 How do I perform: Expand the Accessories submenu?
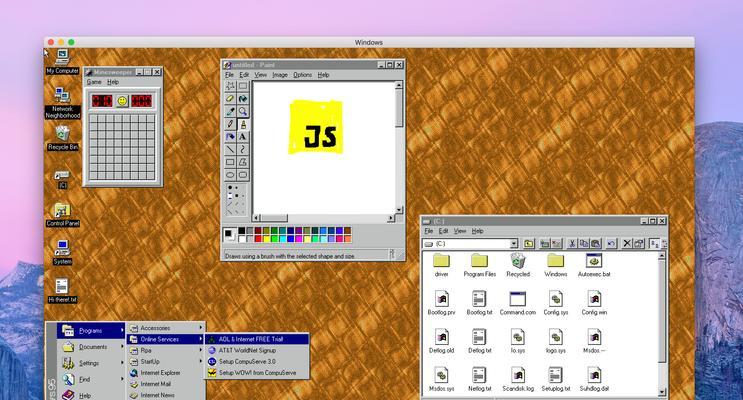coord(167,328)
